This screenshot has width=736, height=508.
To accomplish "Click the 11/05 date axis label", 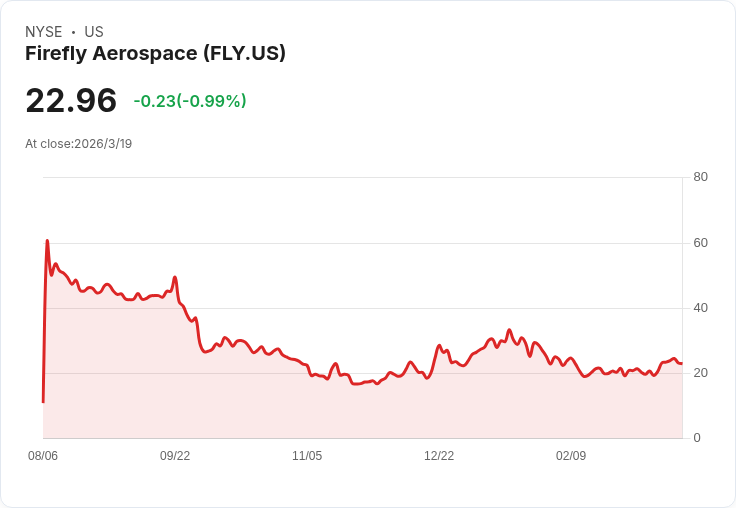I will pyautogui.click(x=307, y=455).
